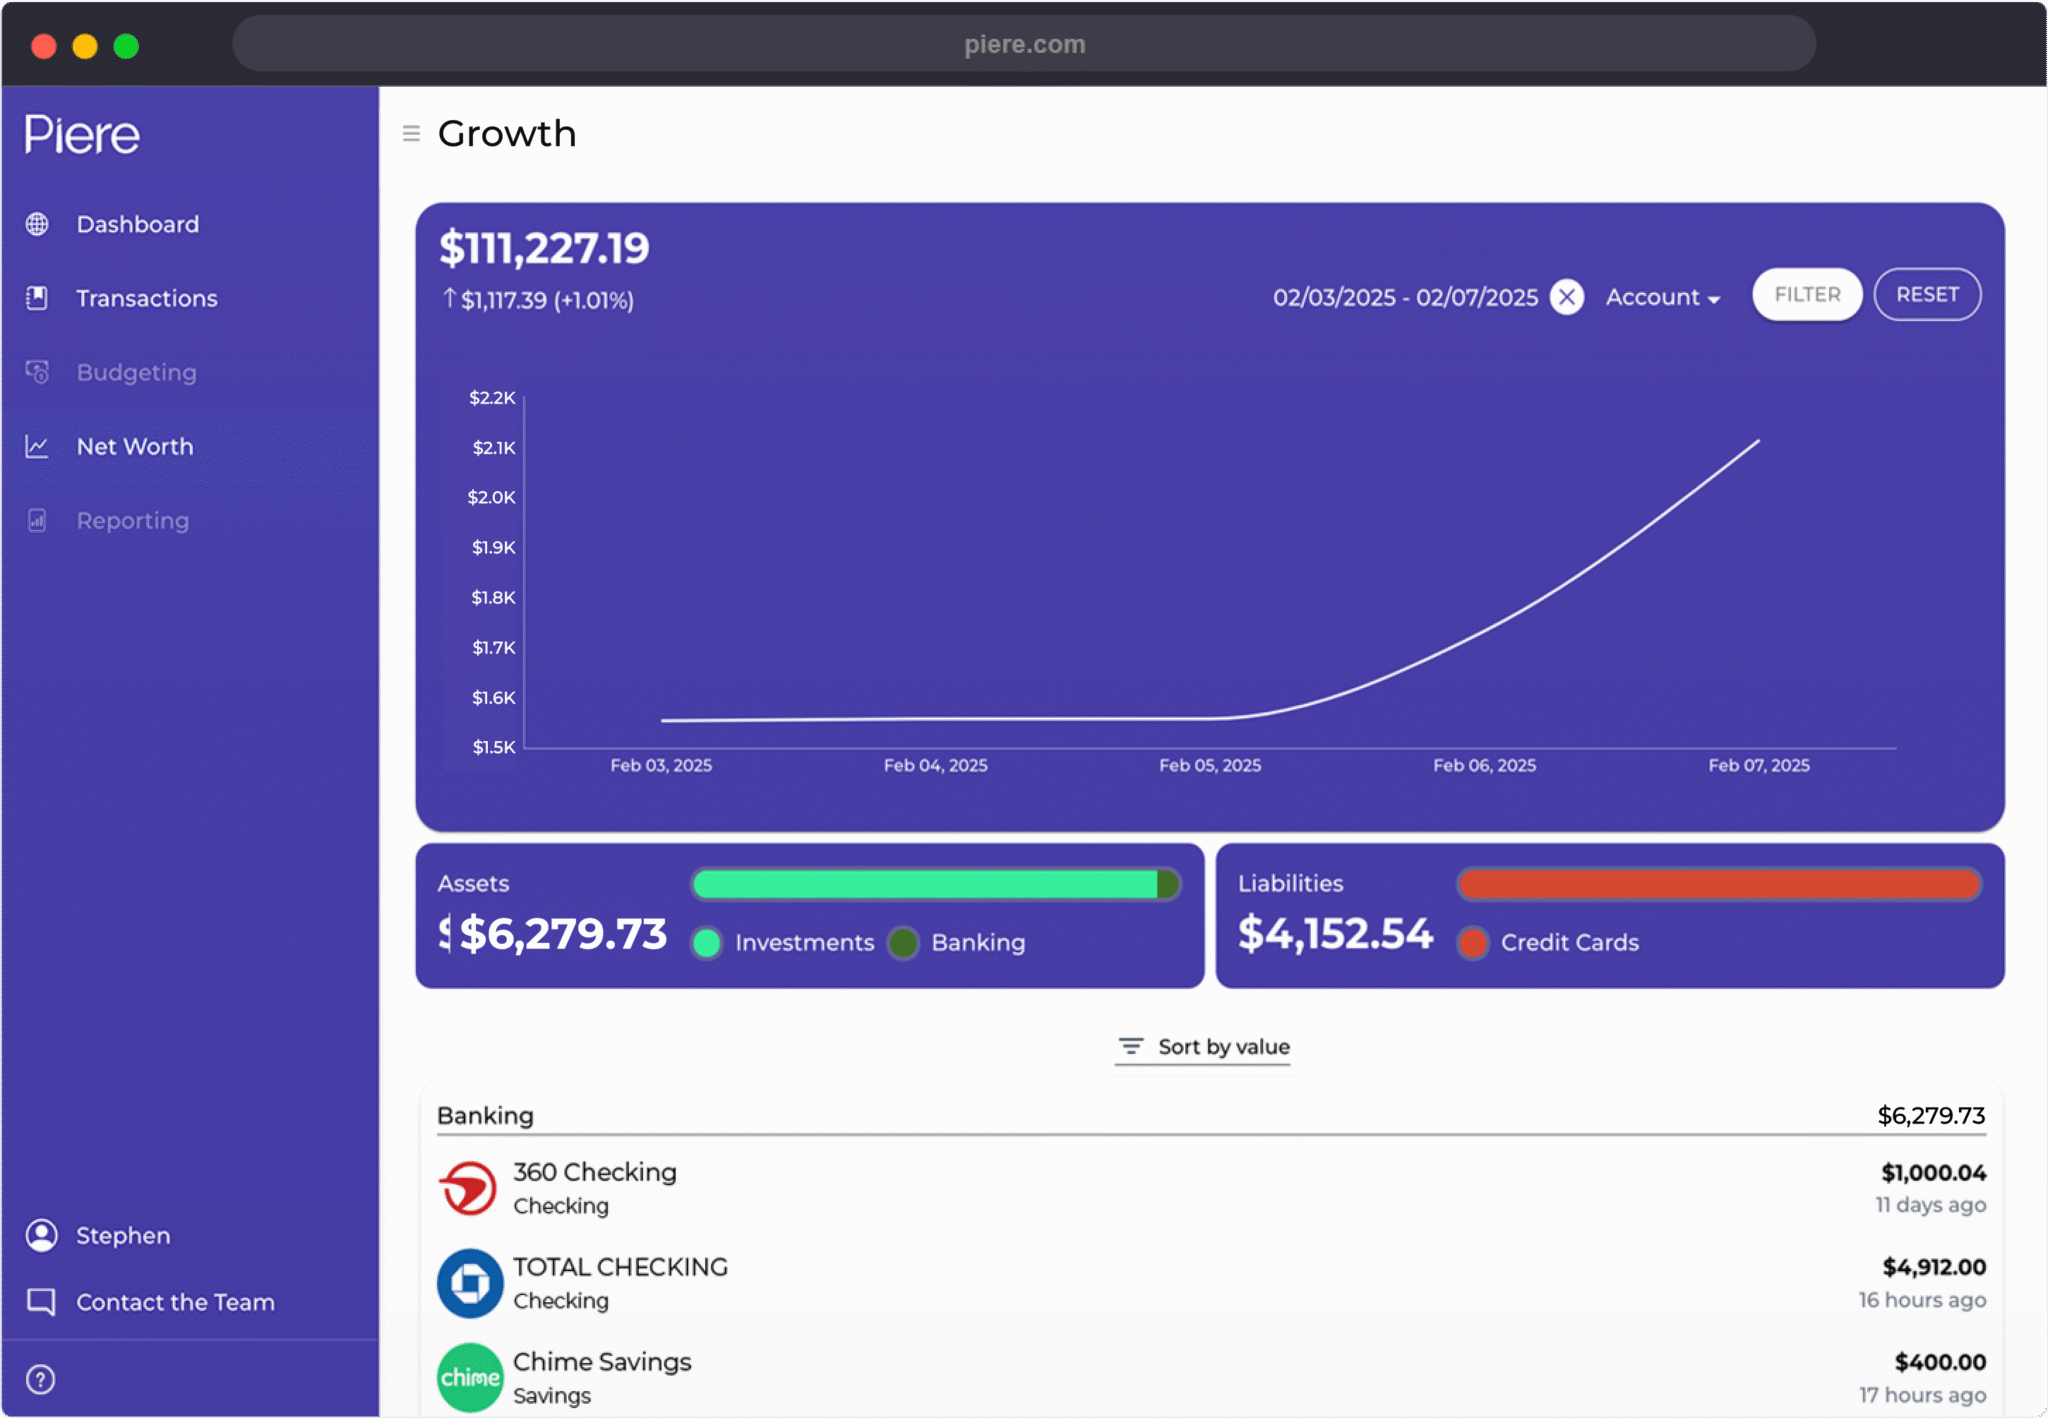Toggle the hamburger menu beside Growth
This screenshot has height=1418, width=2048.
tap(411, 133)
